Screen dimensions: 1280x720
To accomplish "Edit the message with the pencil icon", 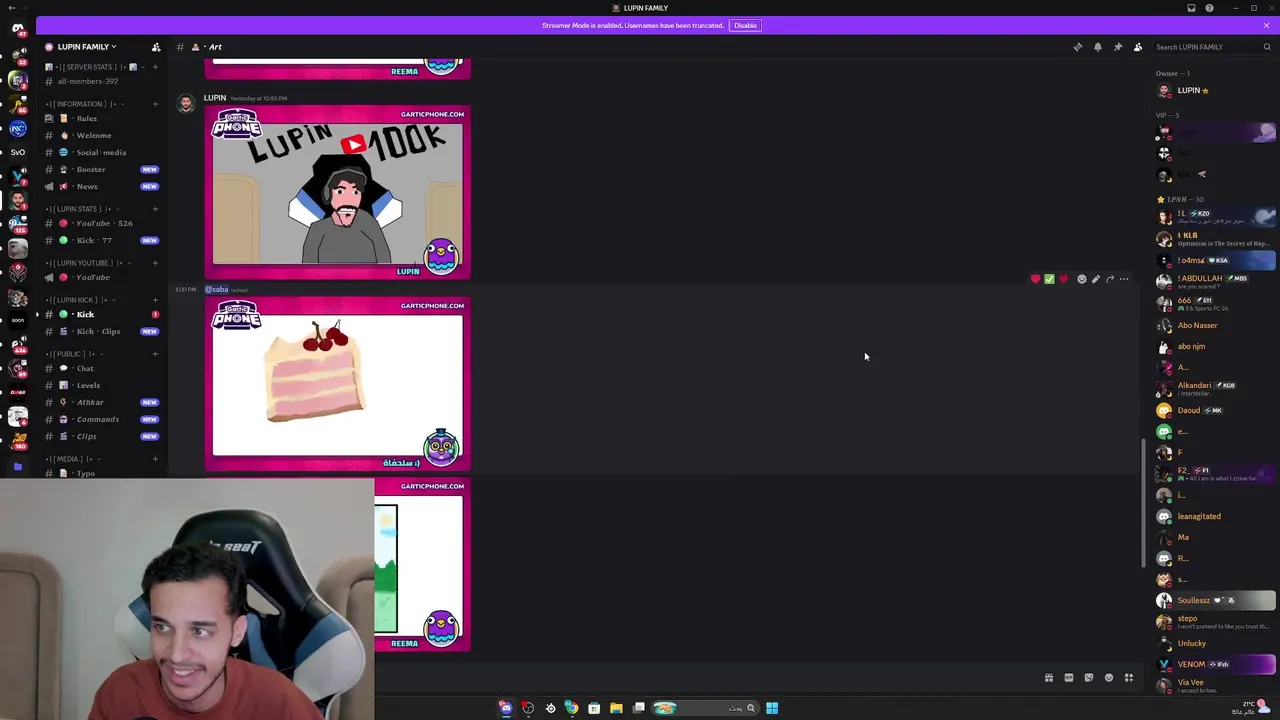I will point(1095,279).
